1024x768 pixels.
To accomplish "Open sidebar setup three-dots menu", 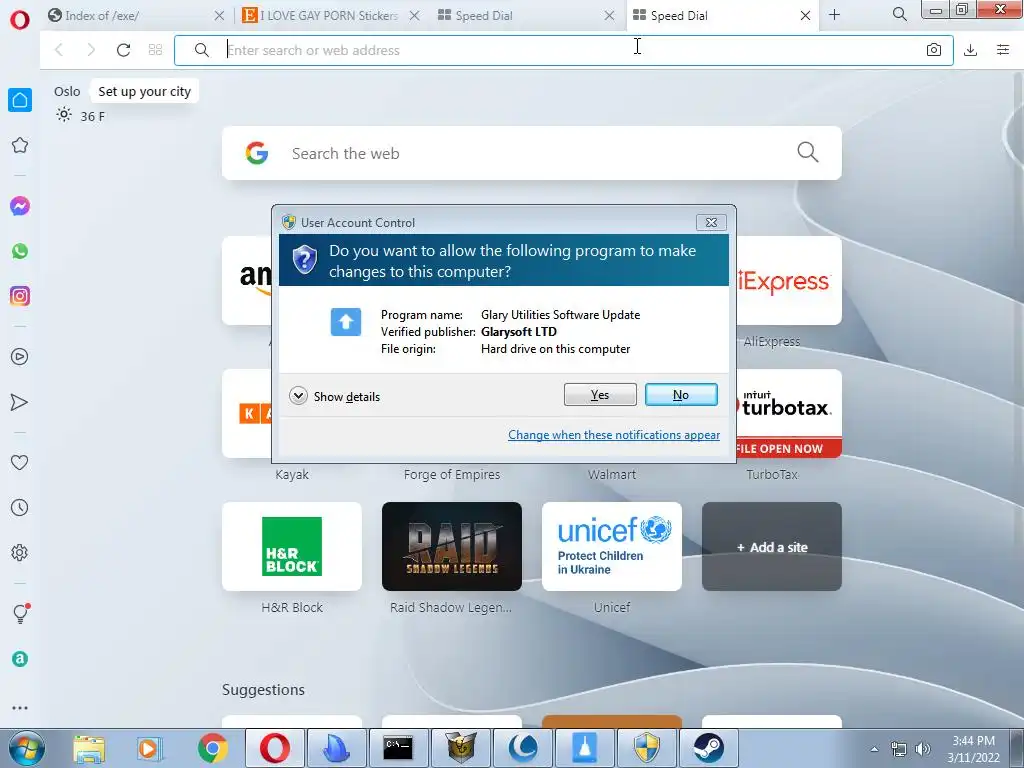I will [20, 708].
